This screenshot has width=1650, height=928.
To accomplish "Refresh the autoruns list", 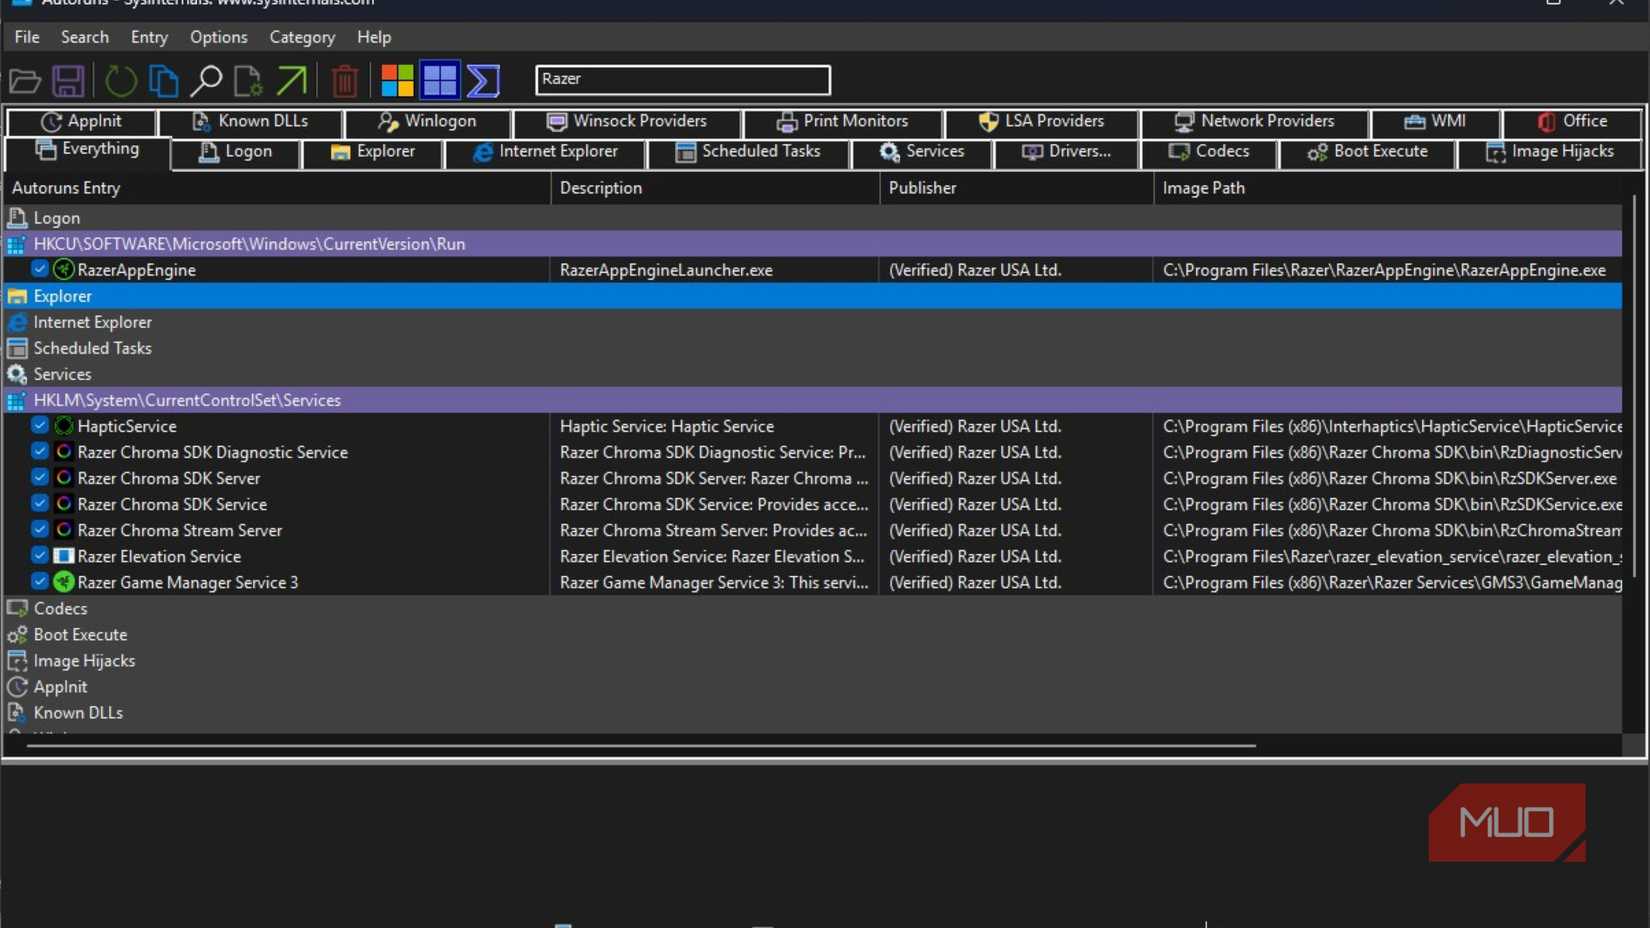I will [121, 81].
